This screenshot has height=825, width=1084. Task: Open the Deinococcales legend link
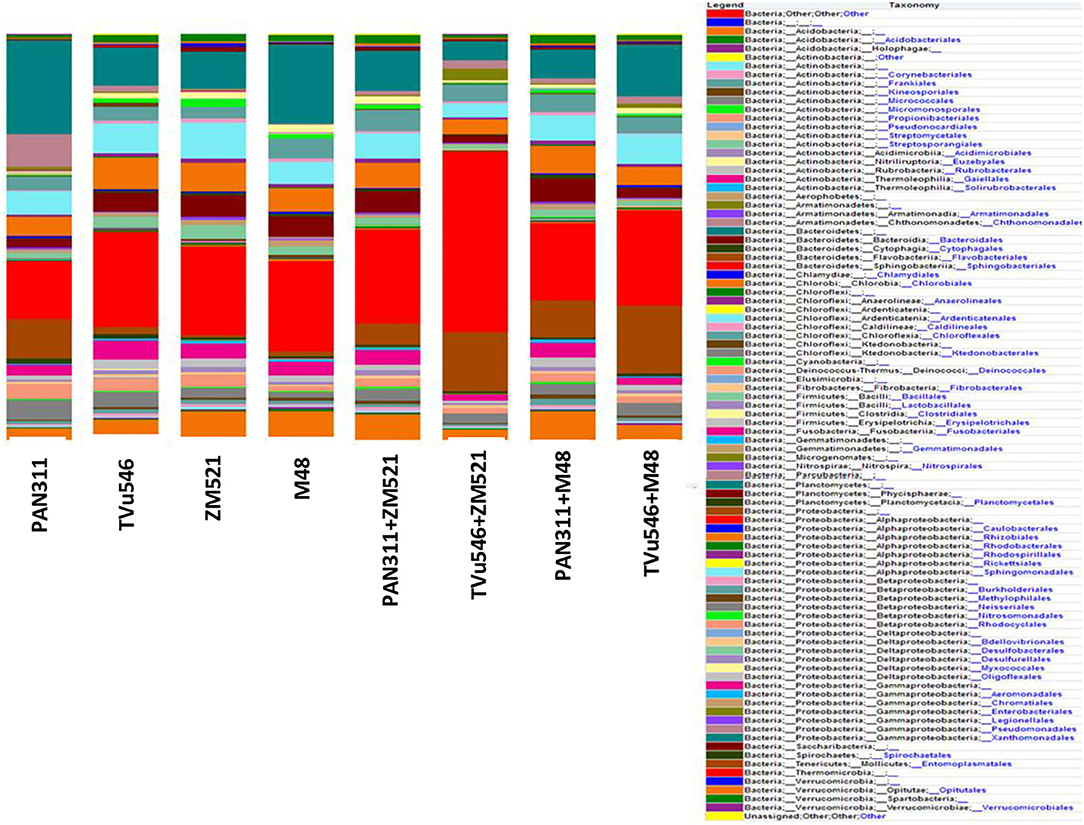(1011, 371)
